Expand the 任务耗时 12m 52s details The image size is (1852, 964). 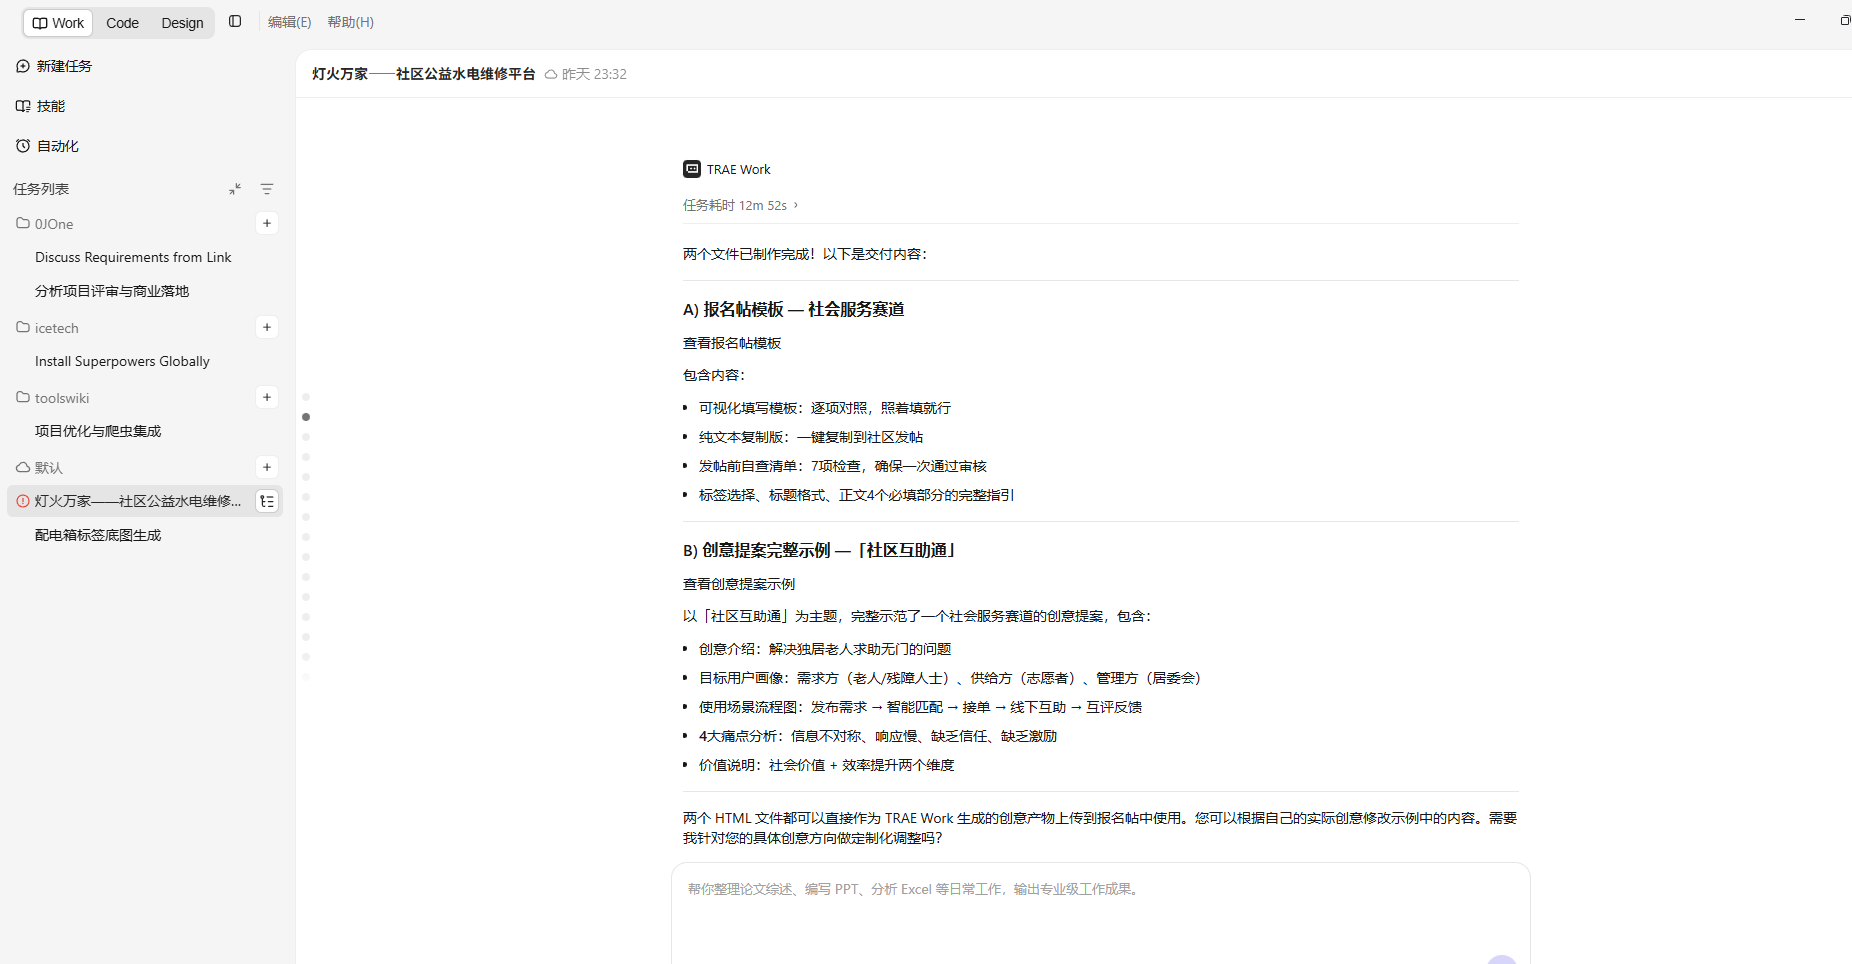pos(740,205)
